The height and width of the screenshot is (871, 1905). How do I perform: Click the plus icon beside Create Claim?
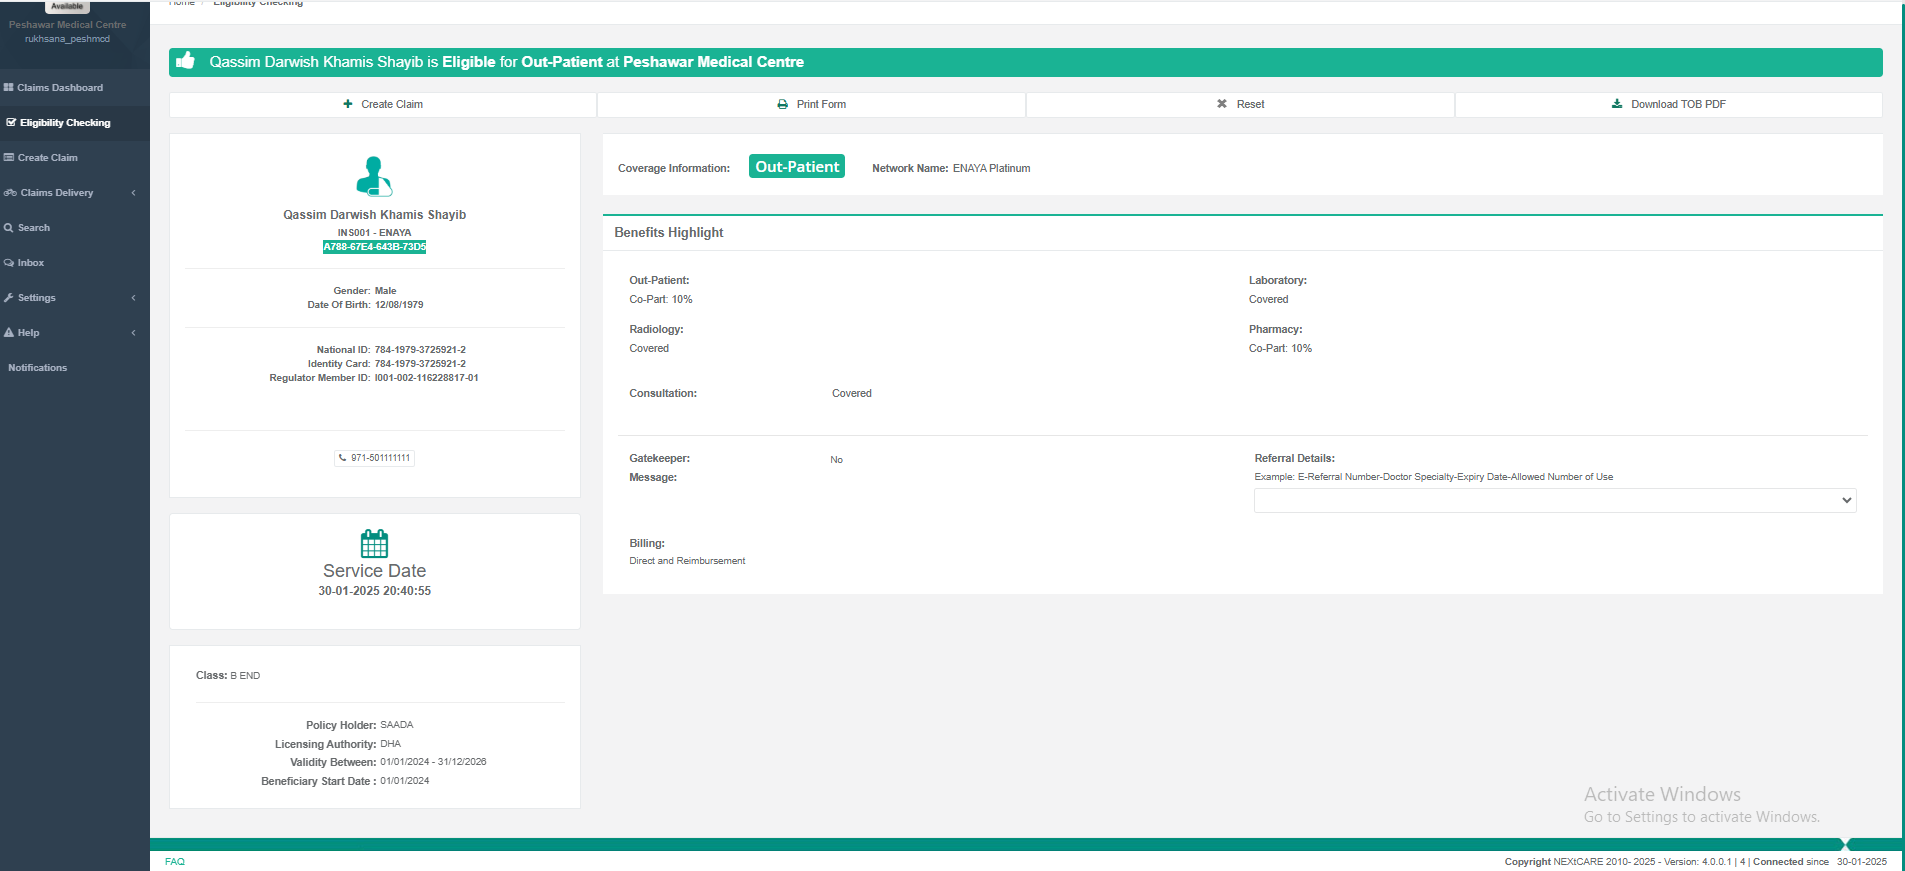coord(348,104)
